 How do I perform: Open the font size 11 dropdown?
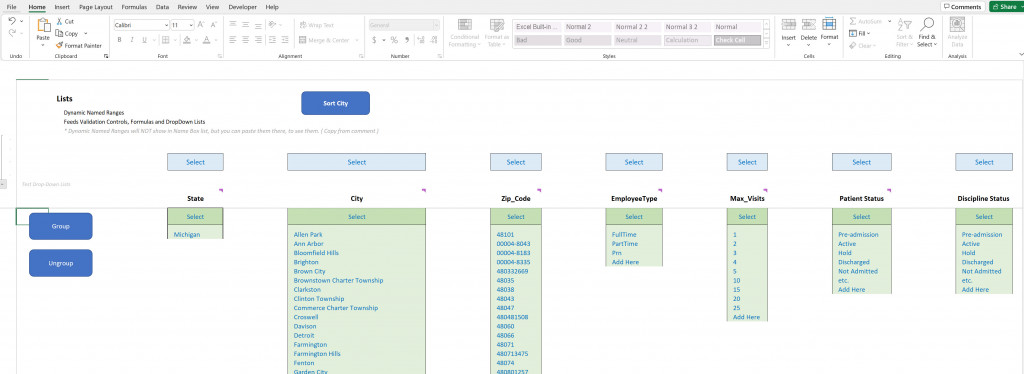[x=191, y=25]
